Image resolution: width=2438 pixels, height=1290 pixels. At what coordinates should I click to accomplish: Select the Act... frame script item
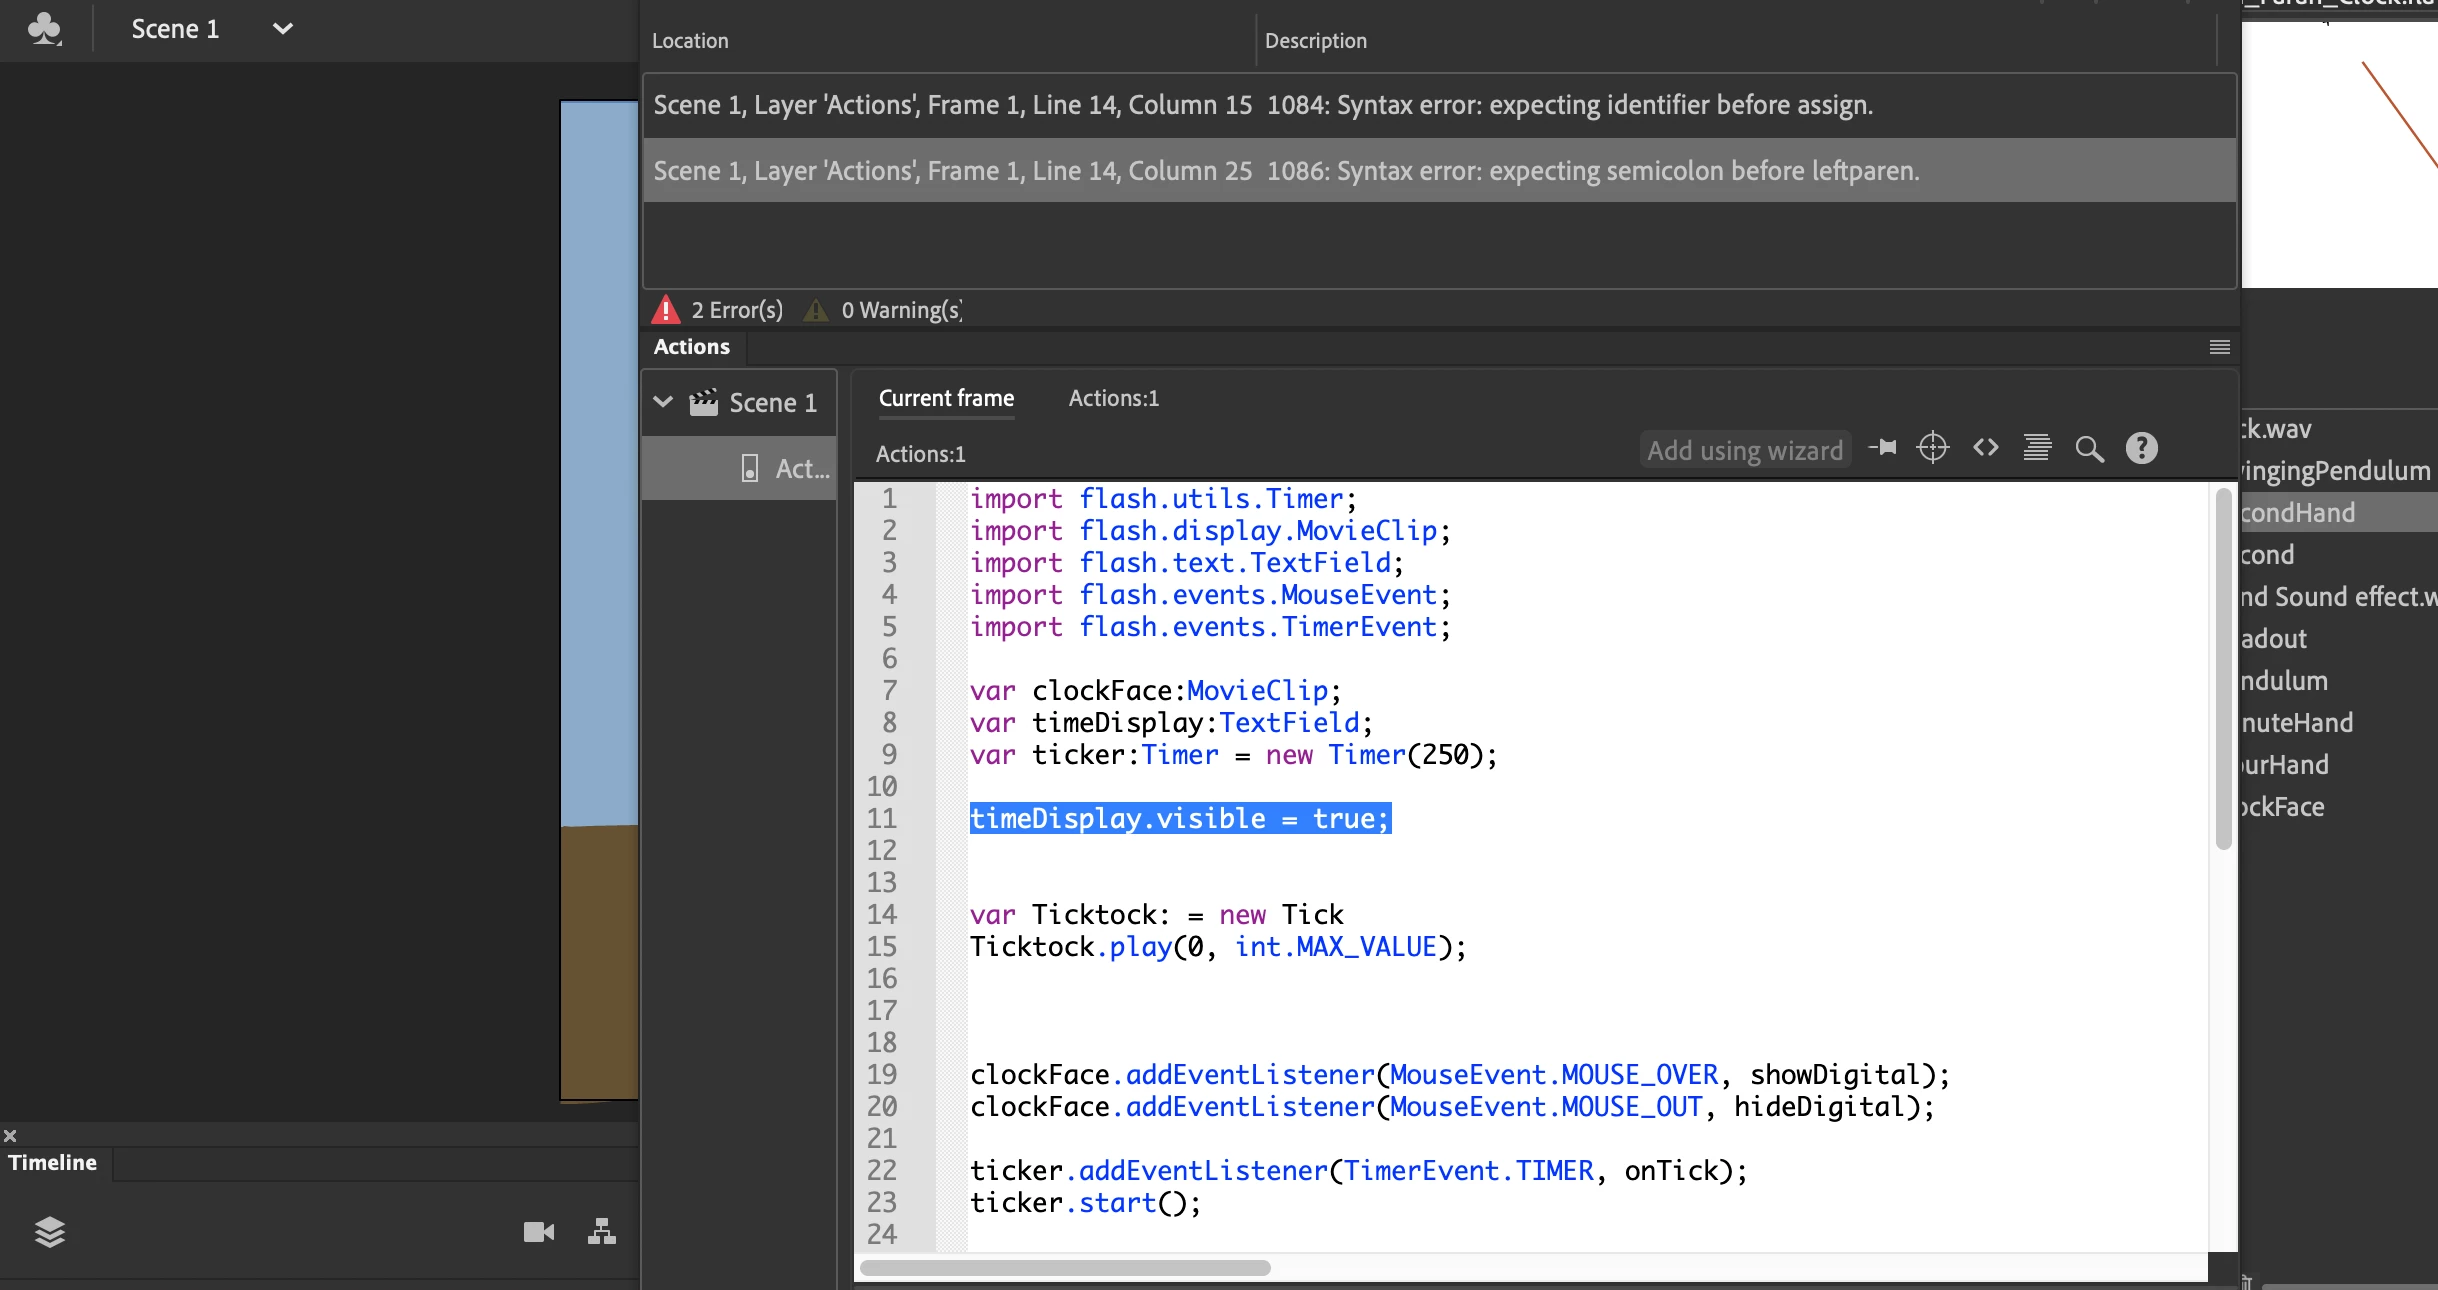click(x=788, y=468)
